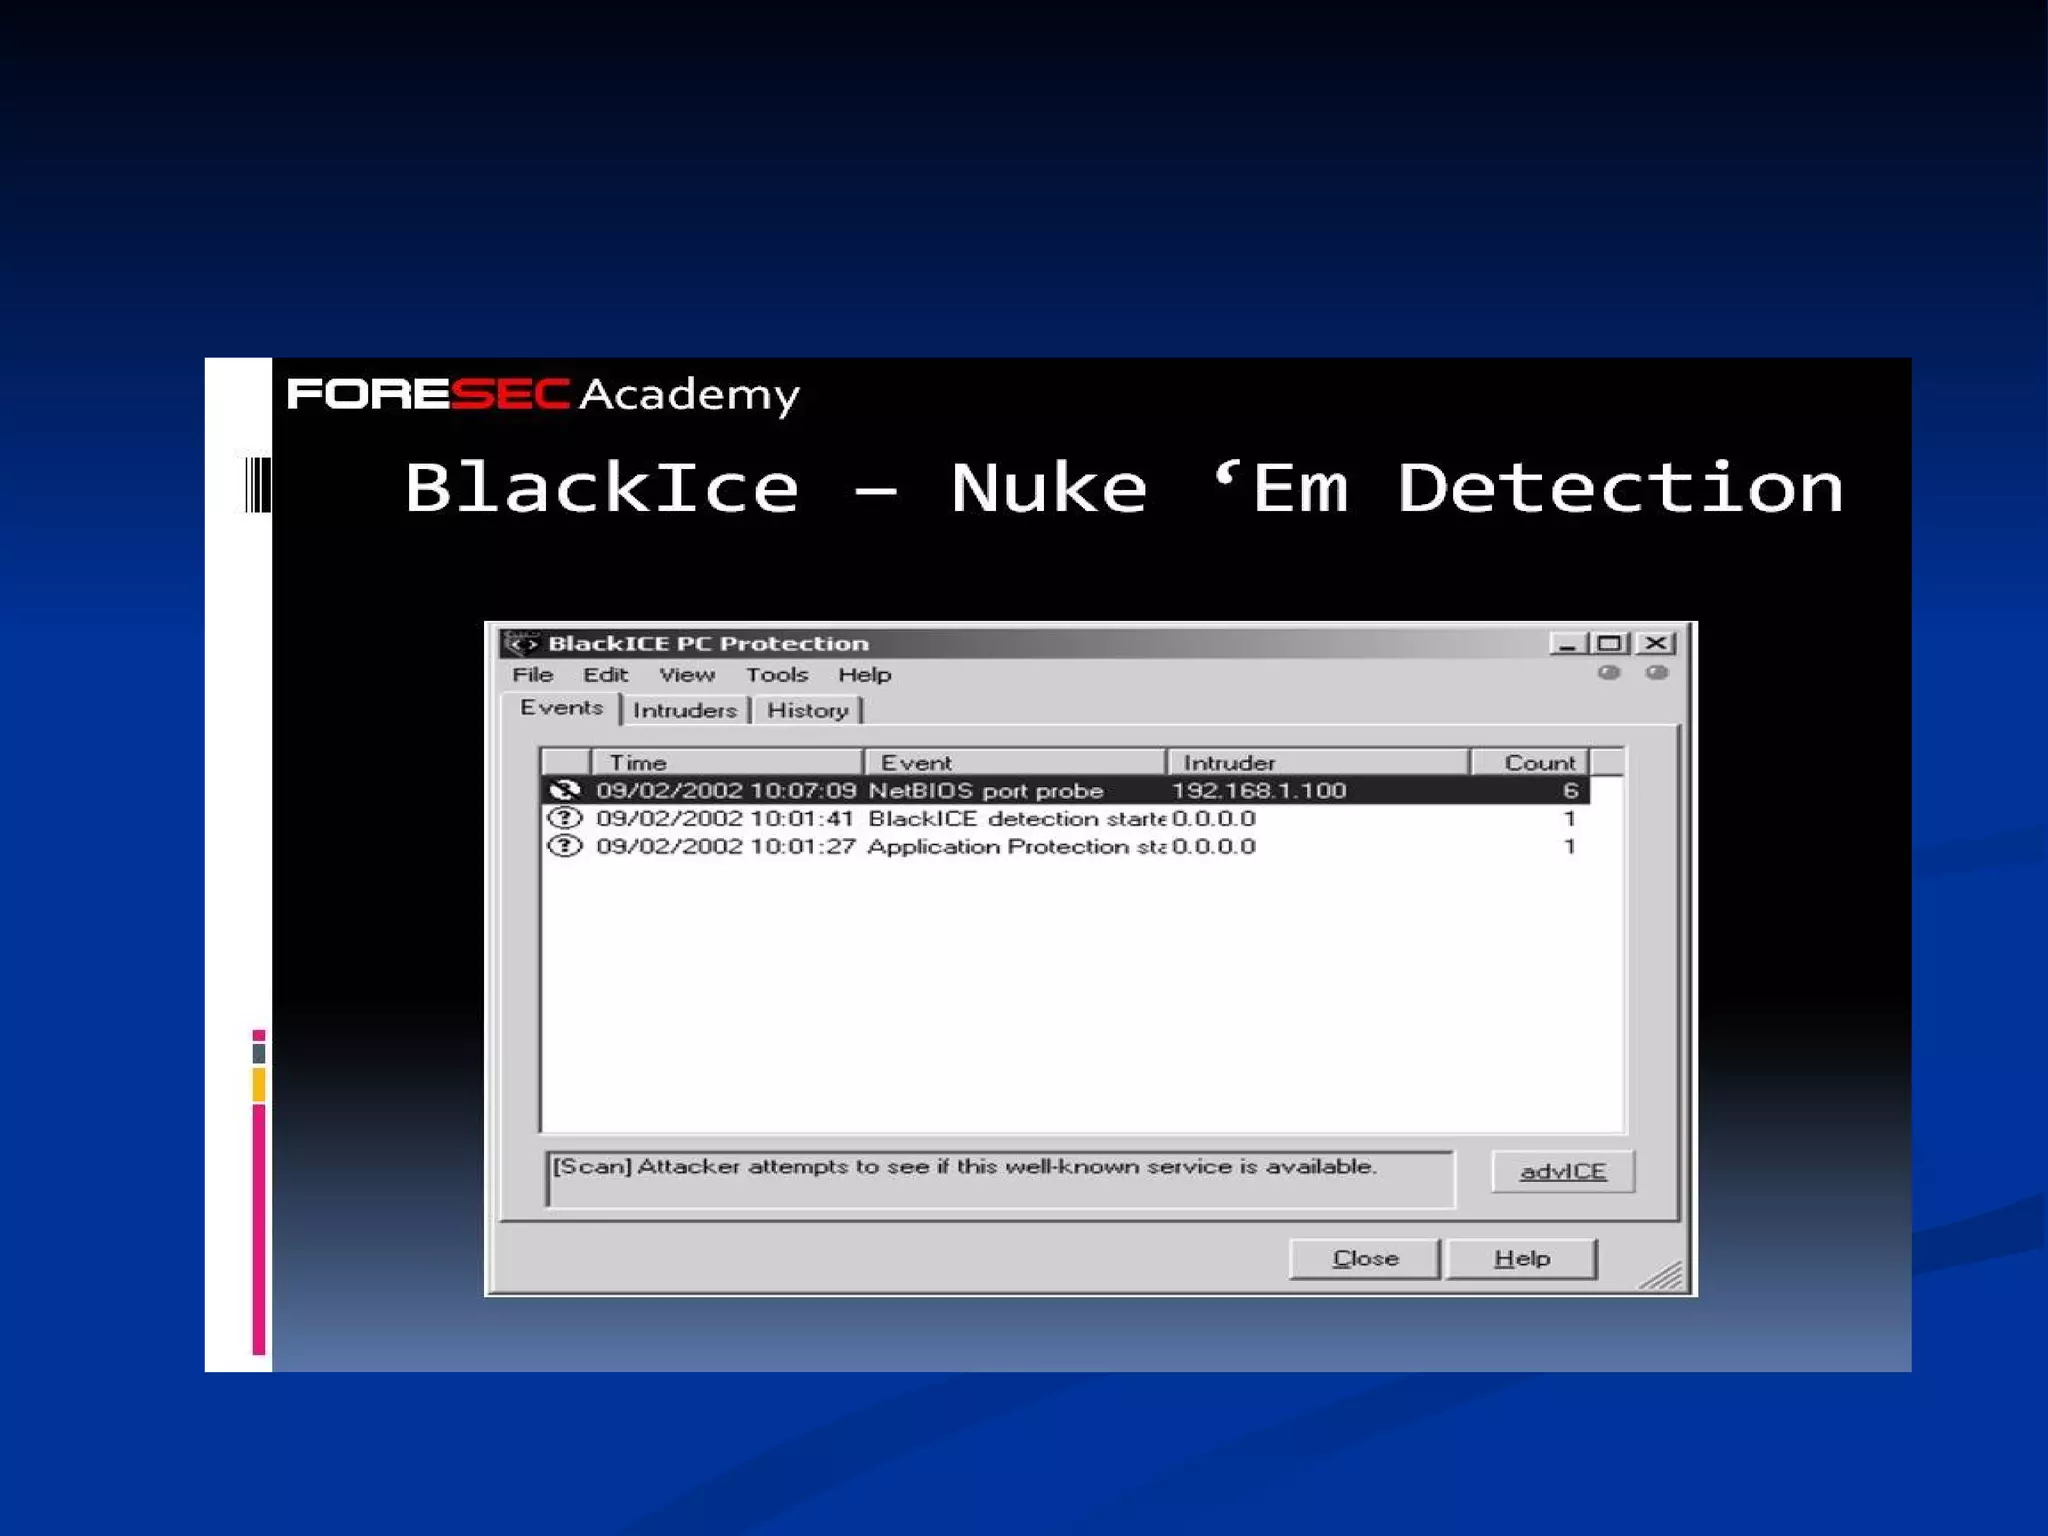Switch to the History tab

(x=807, y=710)
